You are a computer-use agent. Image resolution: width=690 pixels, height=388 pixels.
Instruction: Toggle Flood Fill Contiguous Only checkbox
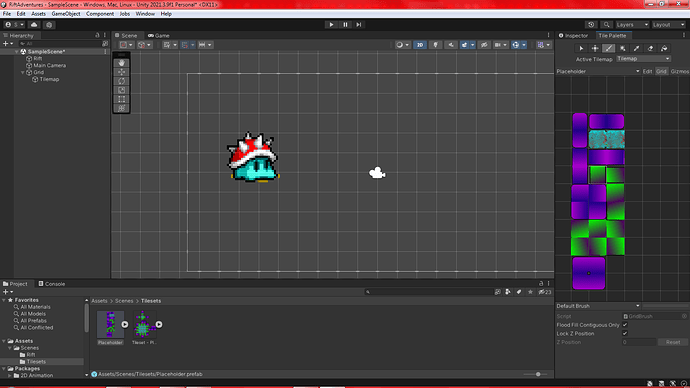pyautogui.click(x=625, y=325)
